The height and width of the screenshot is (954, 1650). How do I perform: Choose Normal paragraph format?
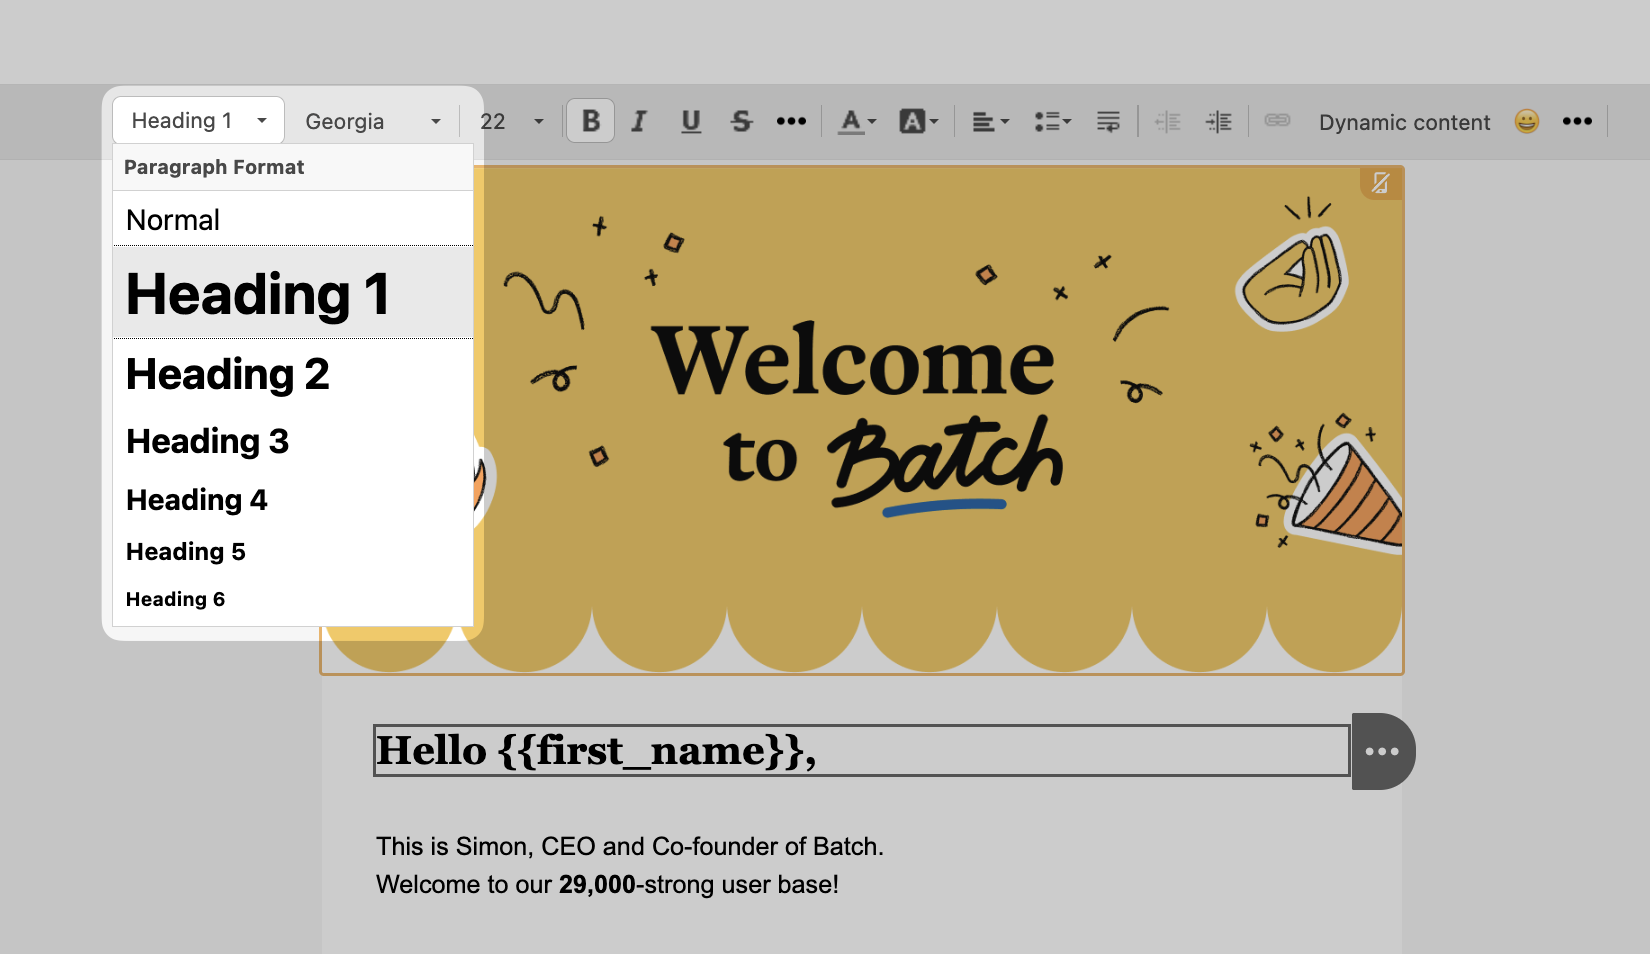click(173, 220)
